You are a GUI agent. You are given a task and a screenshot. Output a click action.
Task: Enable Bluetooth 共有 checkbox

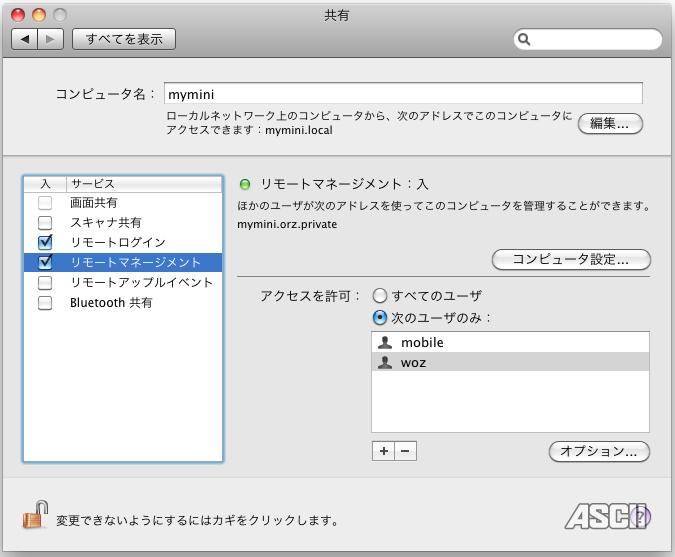pos(45,303)
